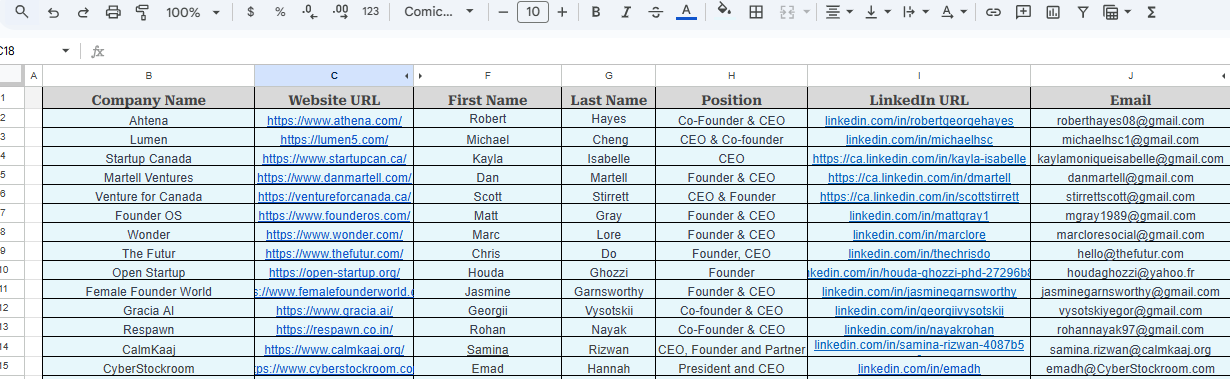
Task: Click the search menus magnifier icon
Action: pos(22,12)
